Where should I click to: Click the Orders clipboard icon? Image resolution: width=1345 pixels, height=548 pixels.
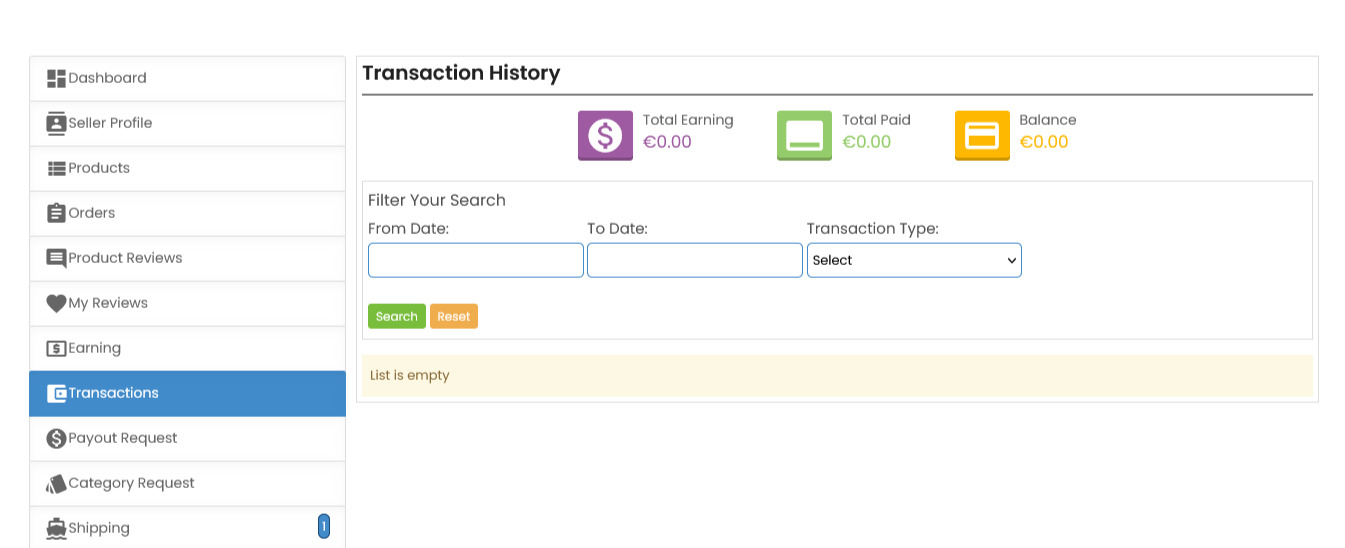point(56,214)
